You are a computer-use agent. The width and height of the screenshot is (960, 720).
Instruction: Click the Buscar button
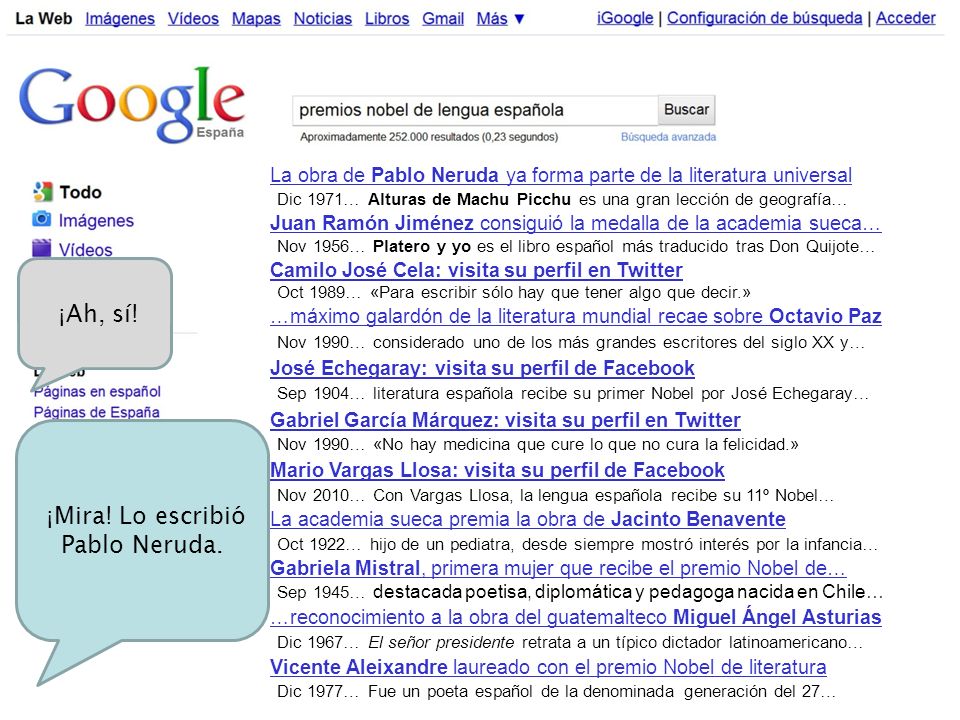click(x=686, y=110)
